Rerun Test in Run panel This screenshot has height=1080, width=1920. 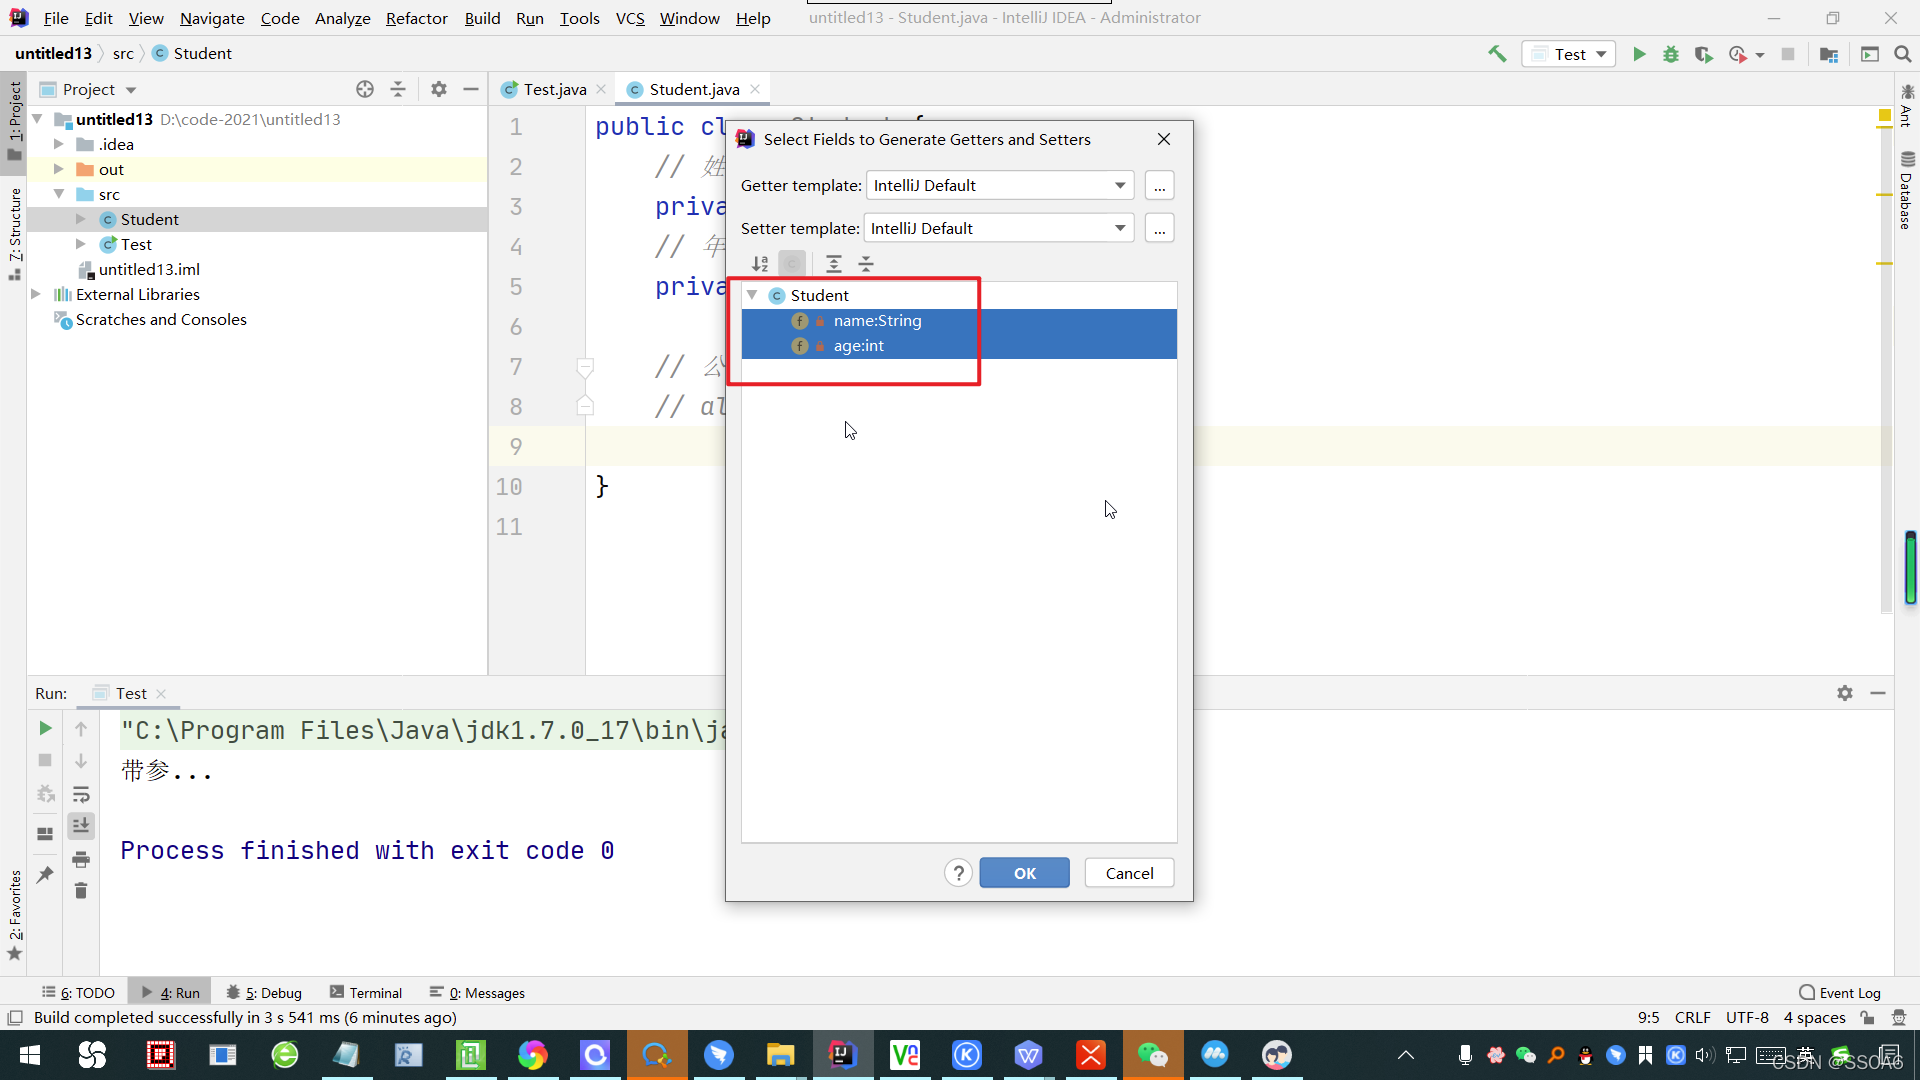point(45,728)
